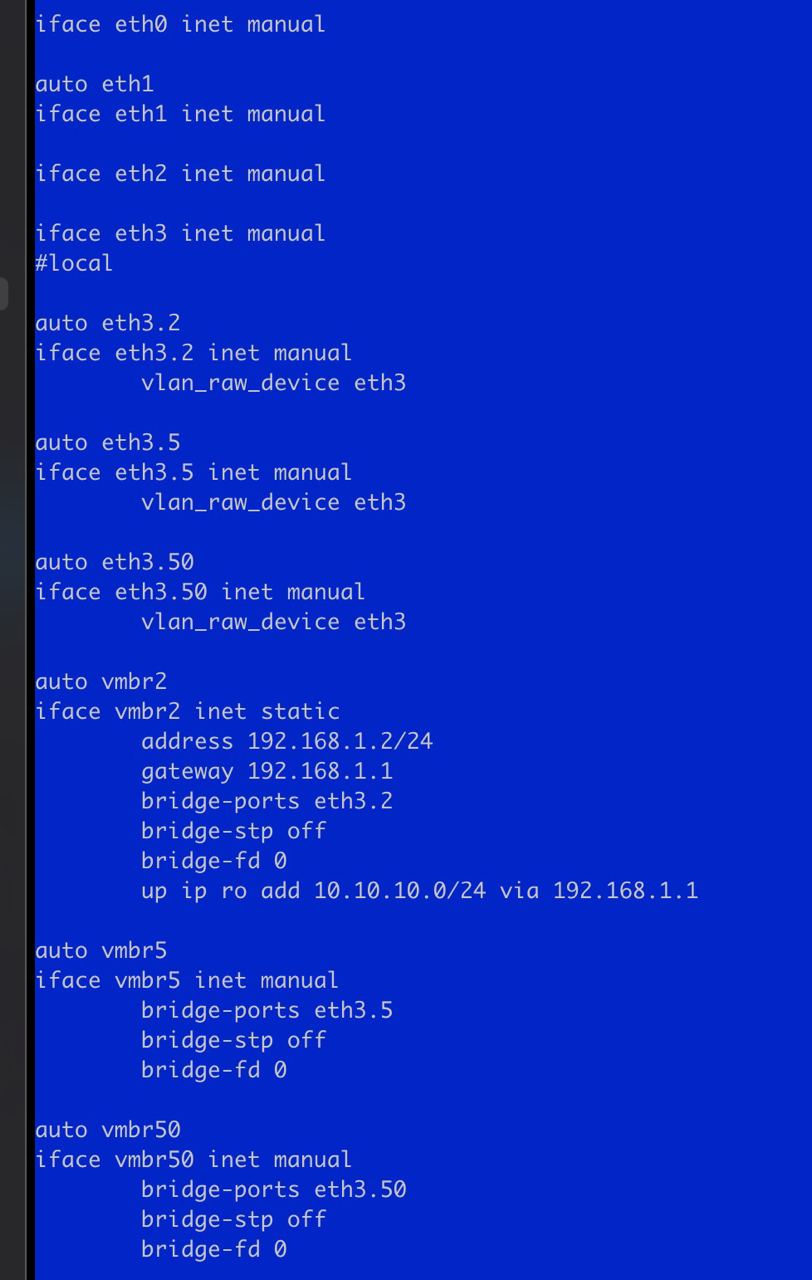The height and width of the screenshot is (1280, 812).
Task: Click the 'iface eth3.50 inet manual' line
Action: [x=200, y=592]
